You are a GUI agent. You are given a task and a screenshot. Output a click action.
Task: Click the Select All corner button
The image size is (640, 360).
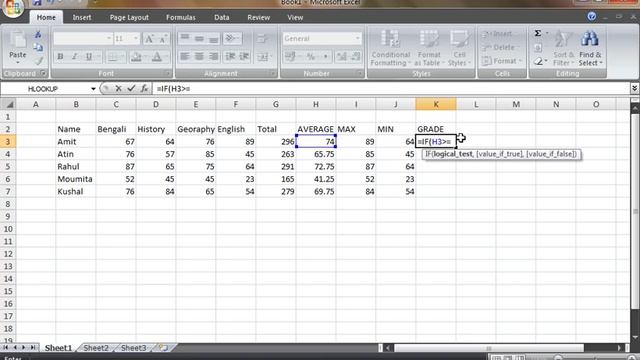pyautogui.click(x=8, y=104)
